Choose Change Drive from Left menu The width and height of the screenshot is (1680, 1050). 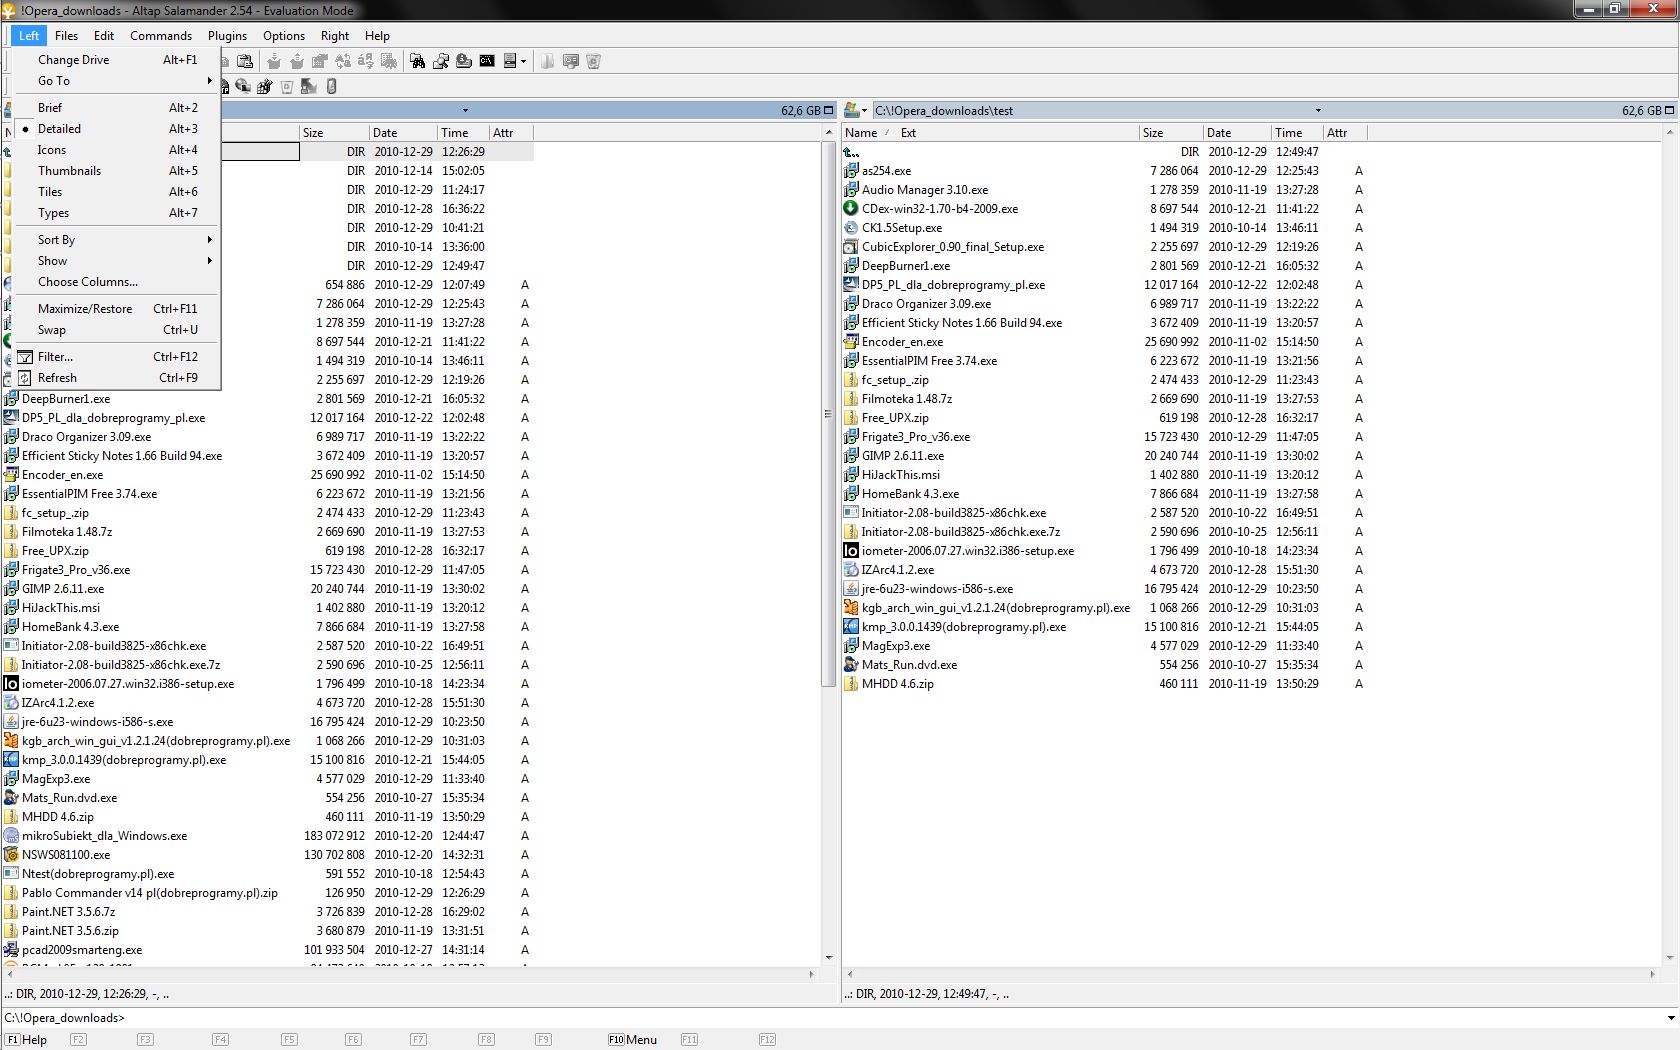pos(118,60)
